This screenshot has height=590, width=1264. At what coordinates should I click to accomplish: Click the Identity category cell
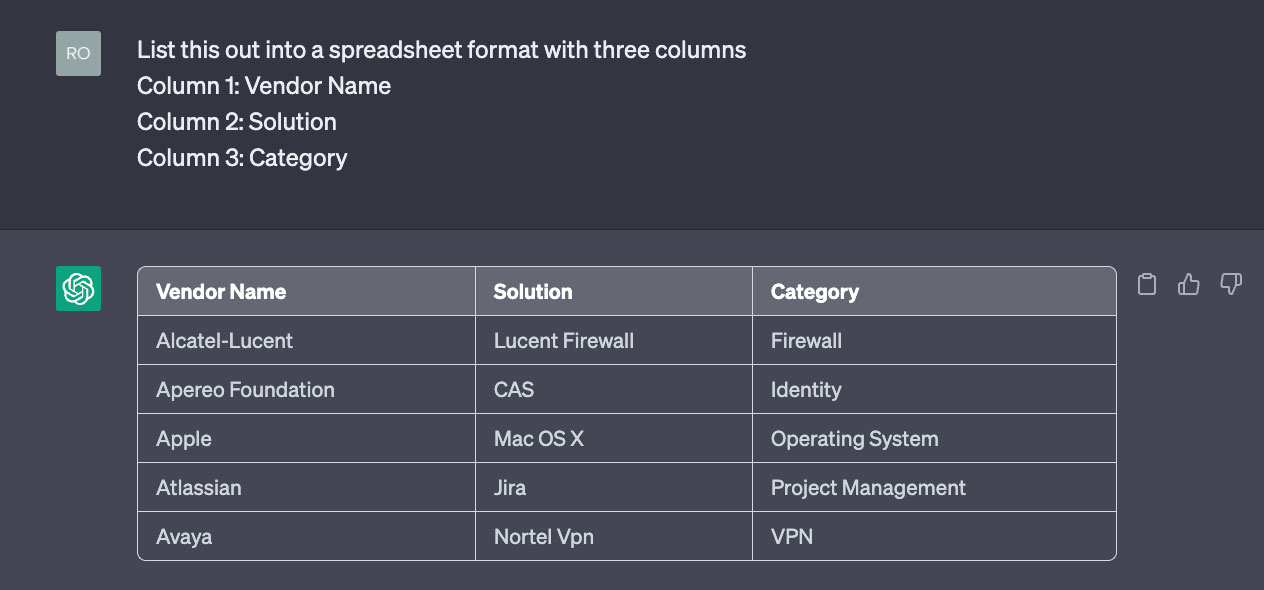click(934, 390)
